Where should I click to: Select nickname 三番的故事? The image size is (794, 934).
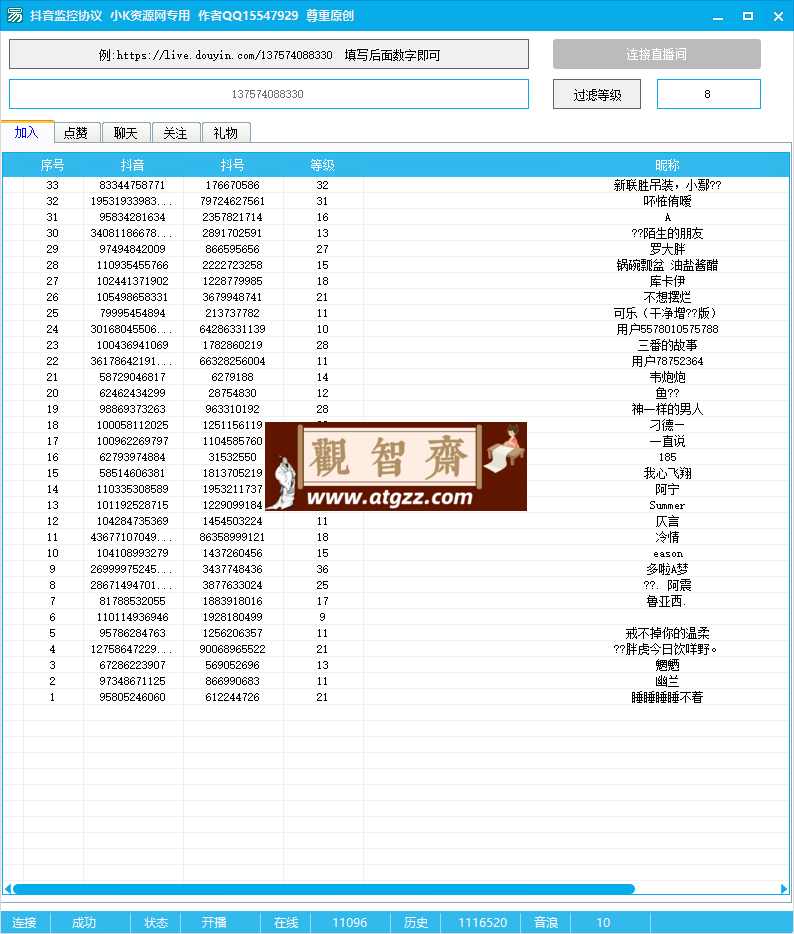tap(667, 345)
